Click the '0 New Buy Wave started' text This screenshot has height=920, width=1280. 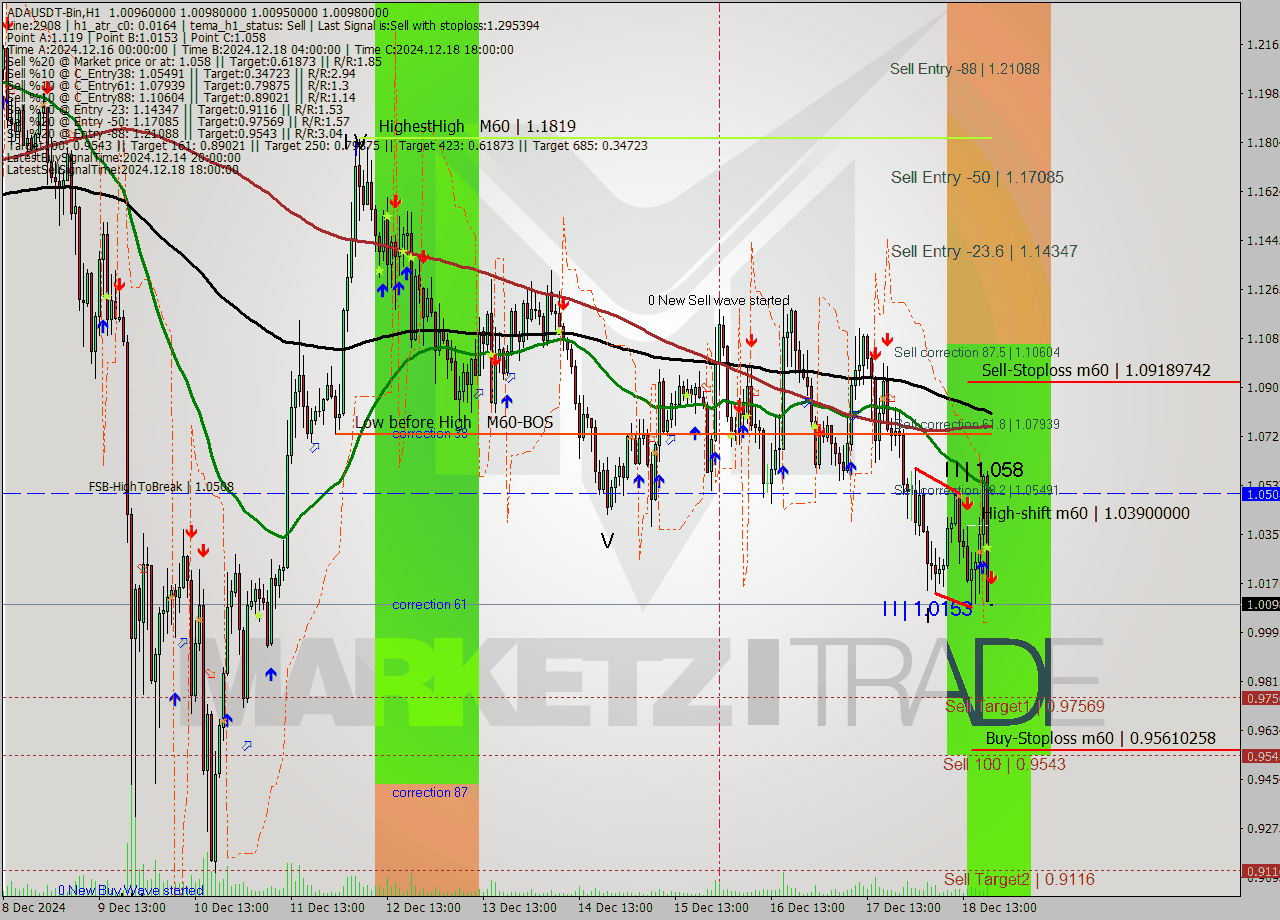pyautogui.click(x=130, y=890)
